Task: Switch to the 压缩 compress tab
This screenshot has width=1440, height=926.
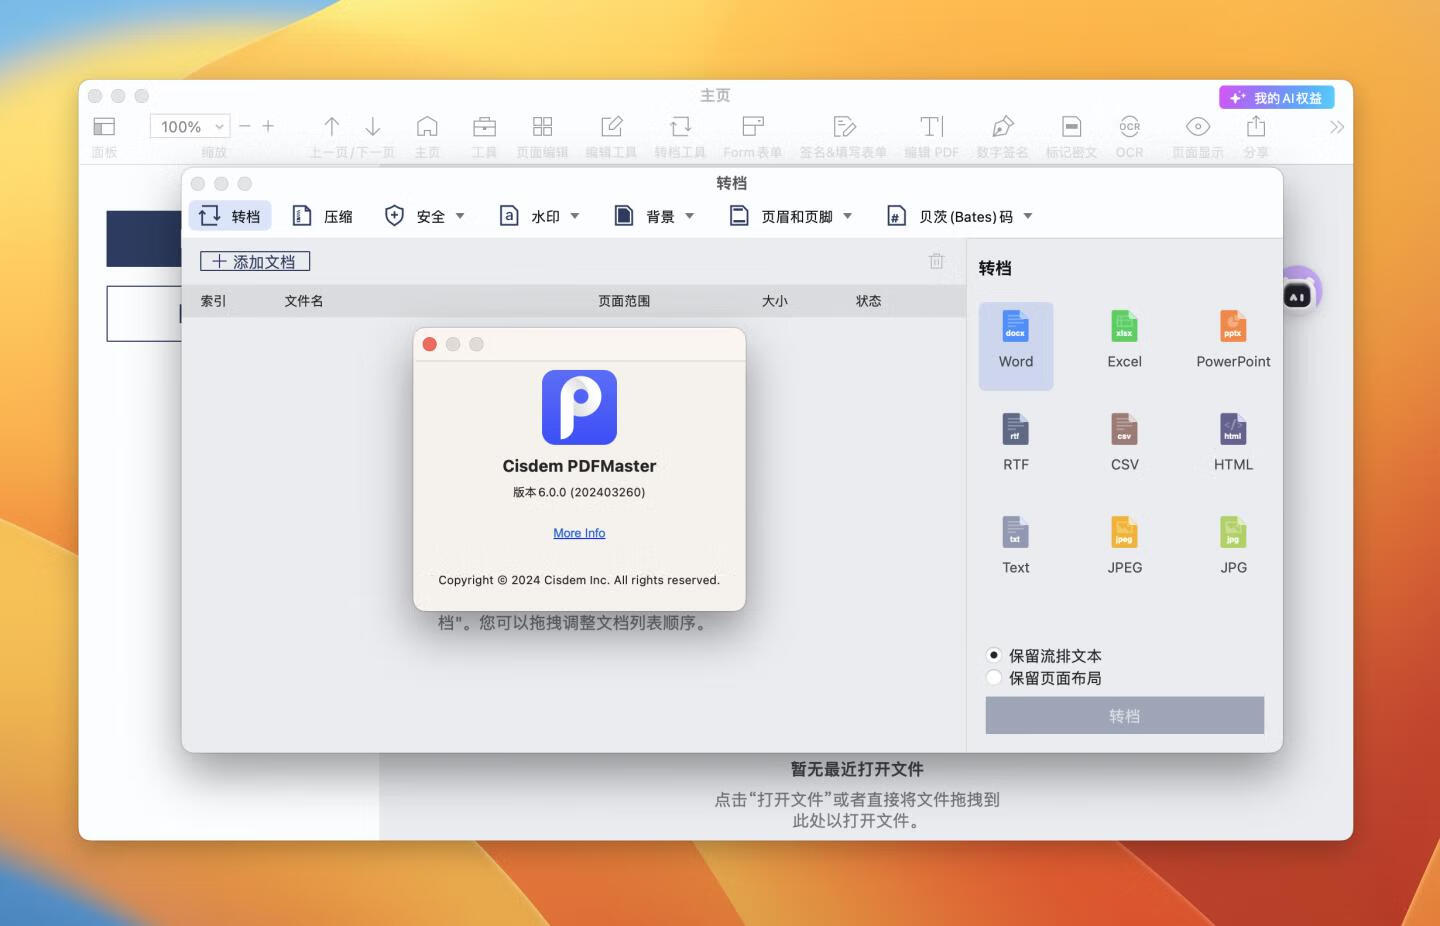Action: point(322,216)
